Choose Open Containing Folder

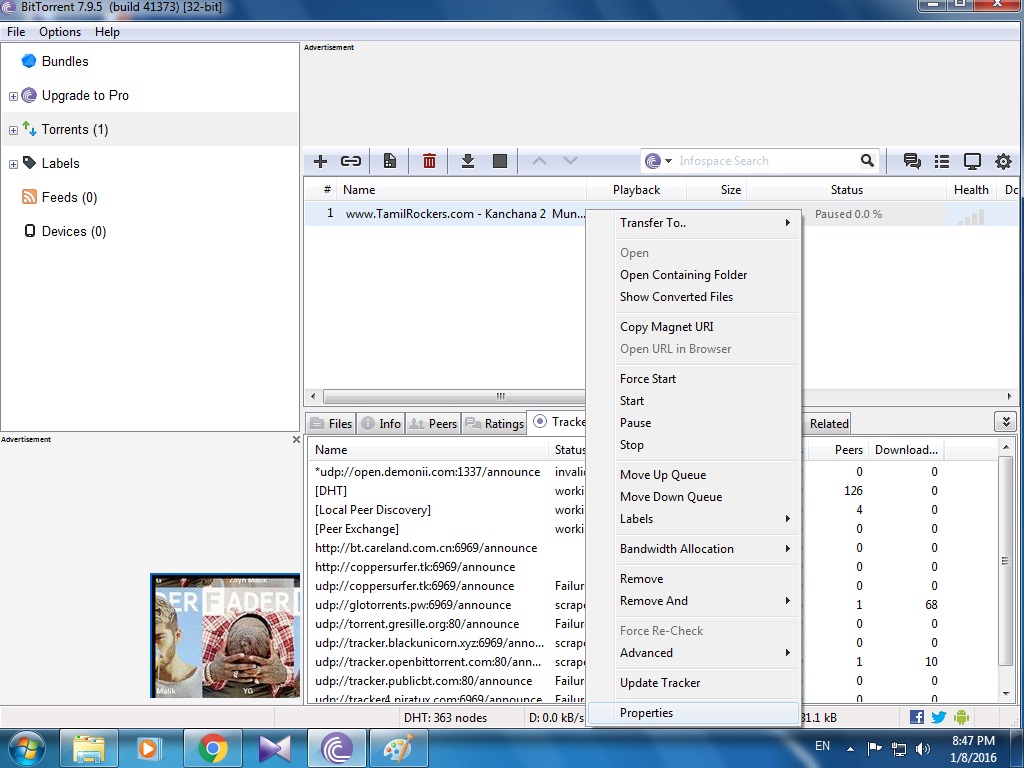coord(694,275)
